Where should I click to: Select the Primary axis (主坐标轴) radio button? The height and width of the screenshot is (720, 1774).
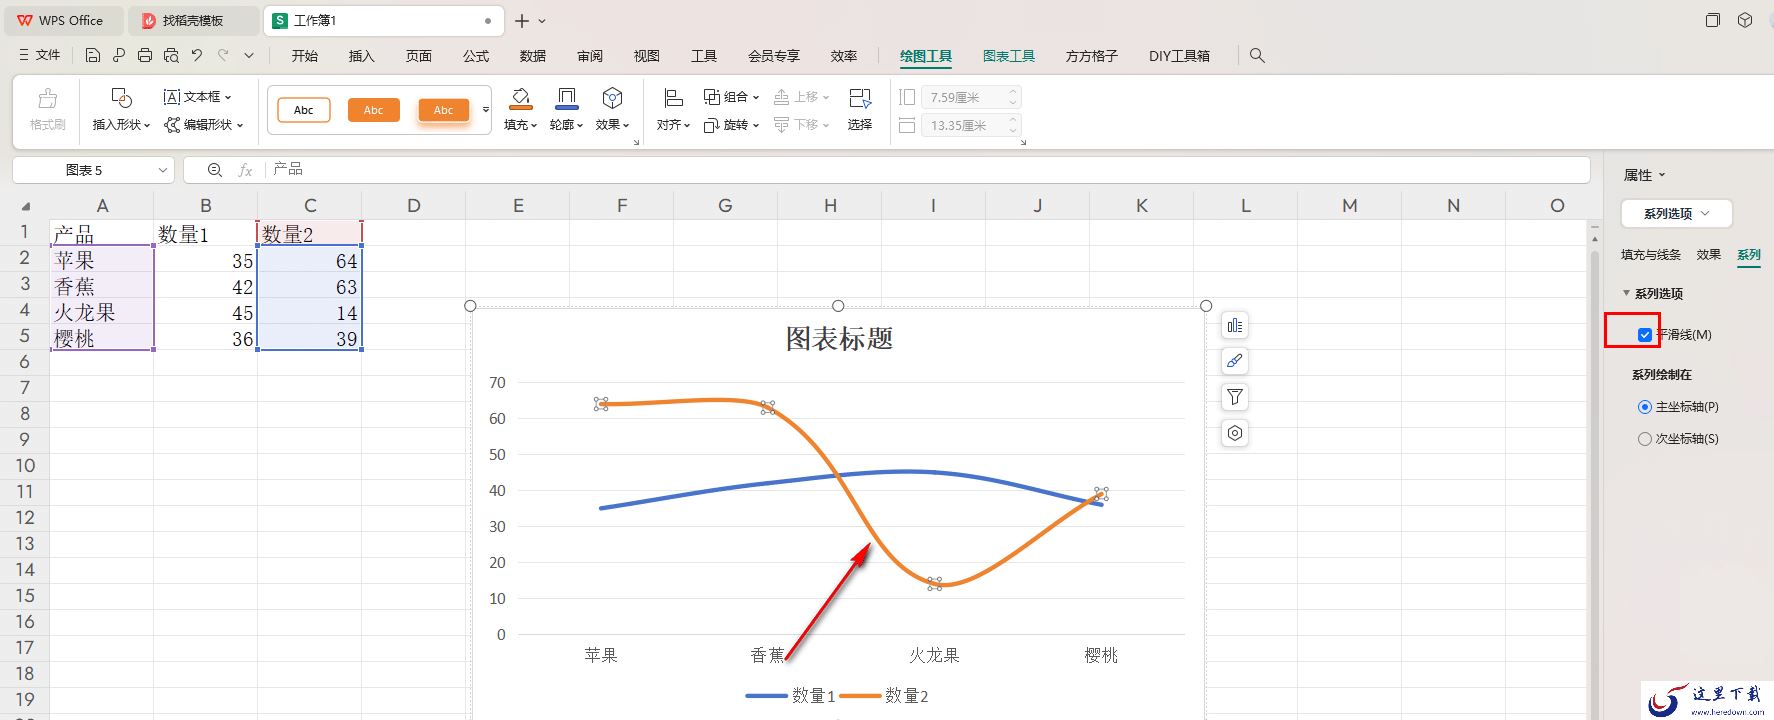click(x=1645, y=407)
